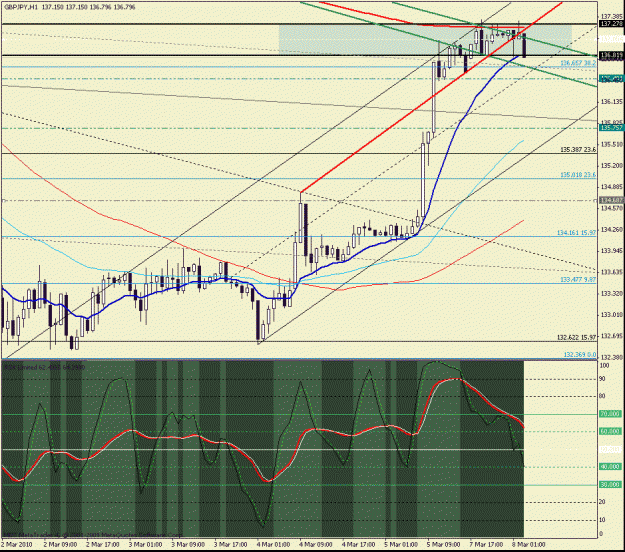
Task: Select the 136.135 price axis label
Action: [x=611, y=102]
